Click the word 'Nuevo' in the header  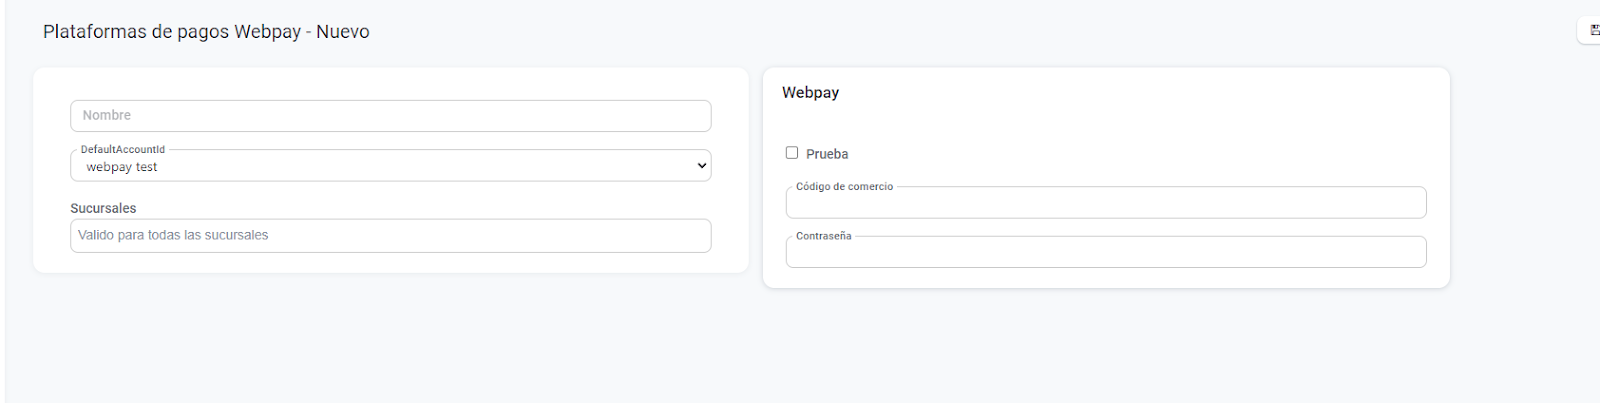tap(343, 32)
